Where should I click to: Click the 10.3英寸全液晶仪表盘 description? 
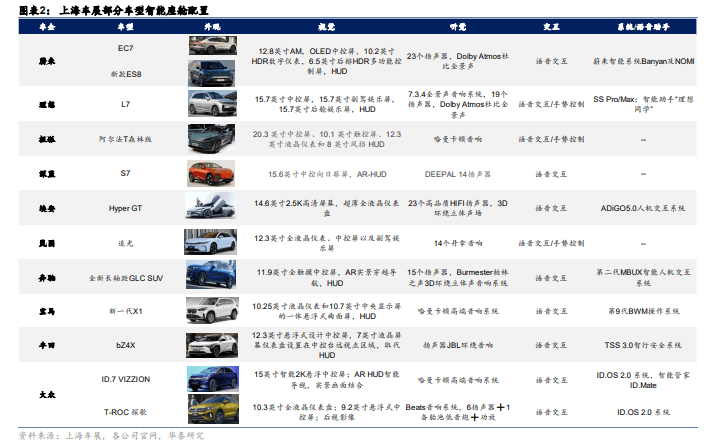(326, 412)
